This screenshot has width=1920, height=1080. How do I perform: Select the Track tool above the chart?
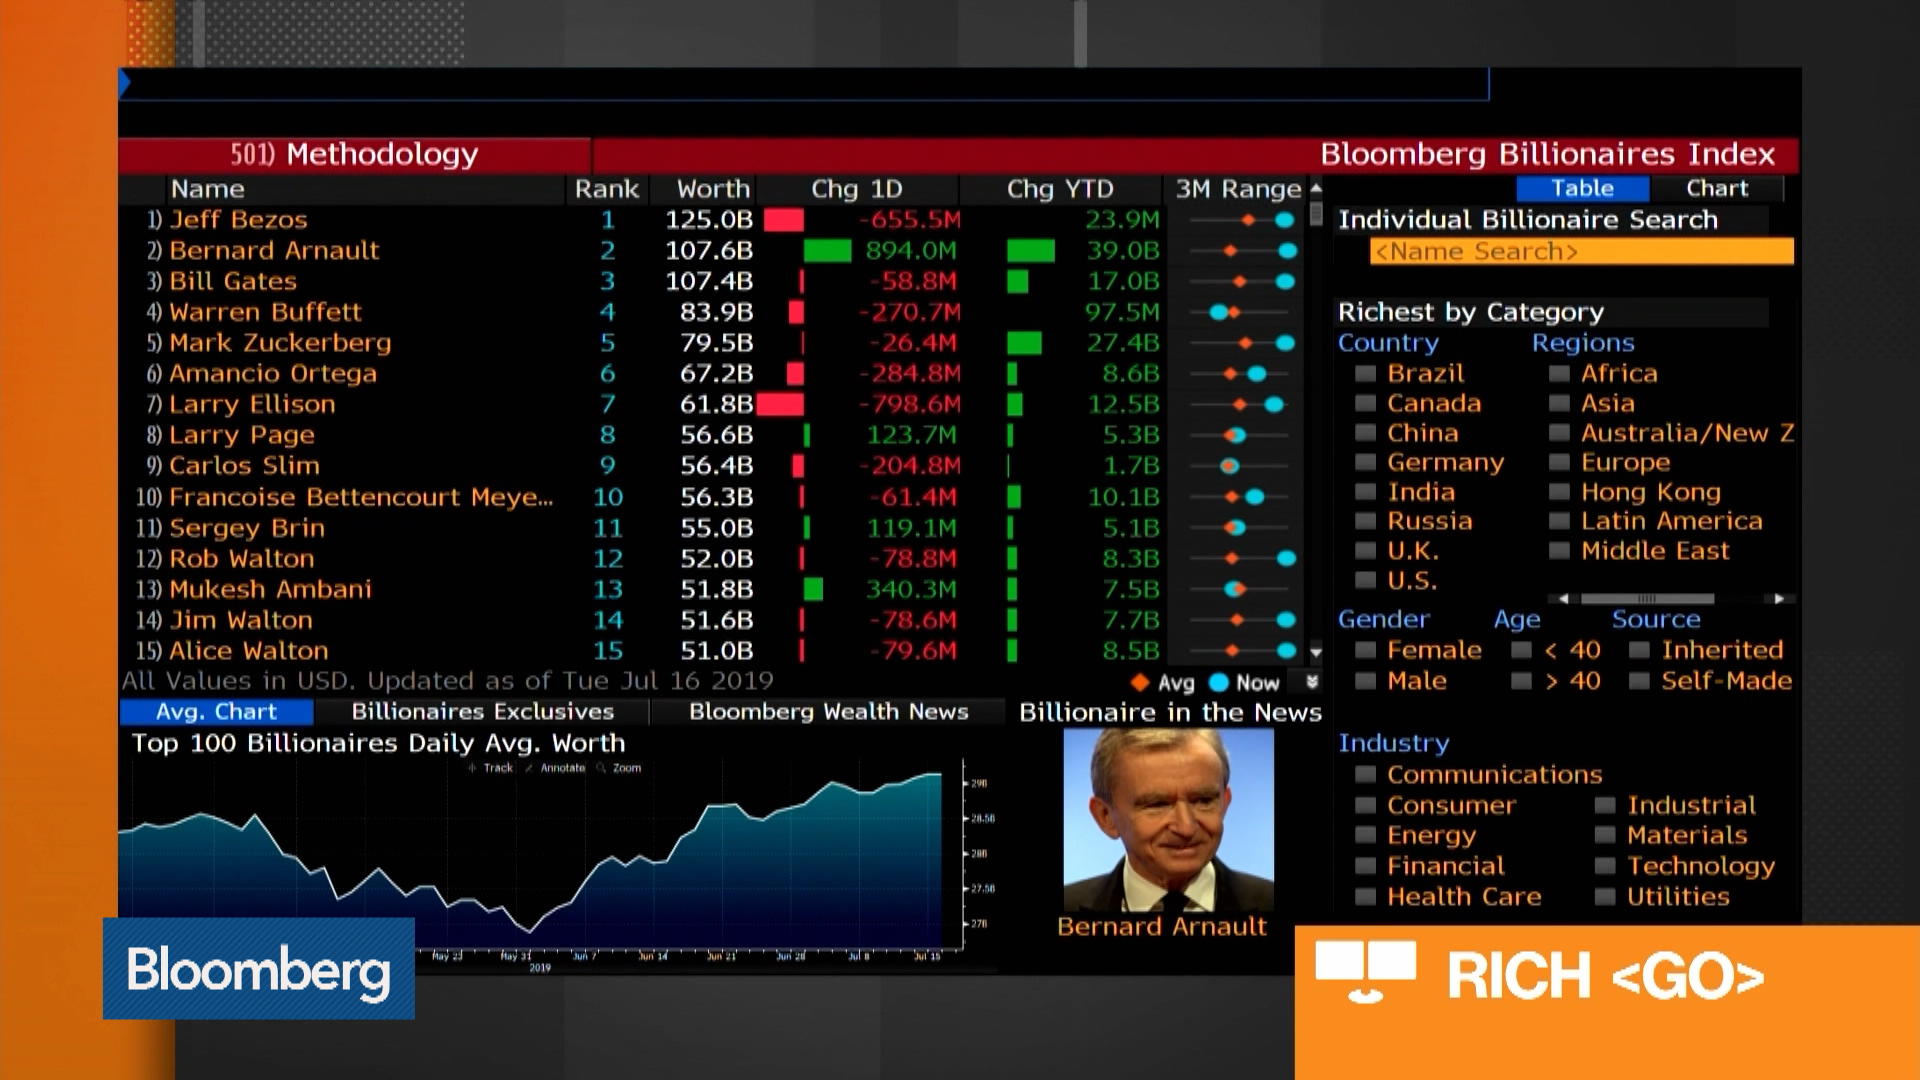491,768
